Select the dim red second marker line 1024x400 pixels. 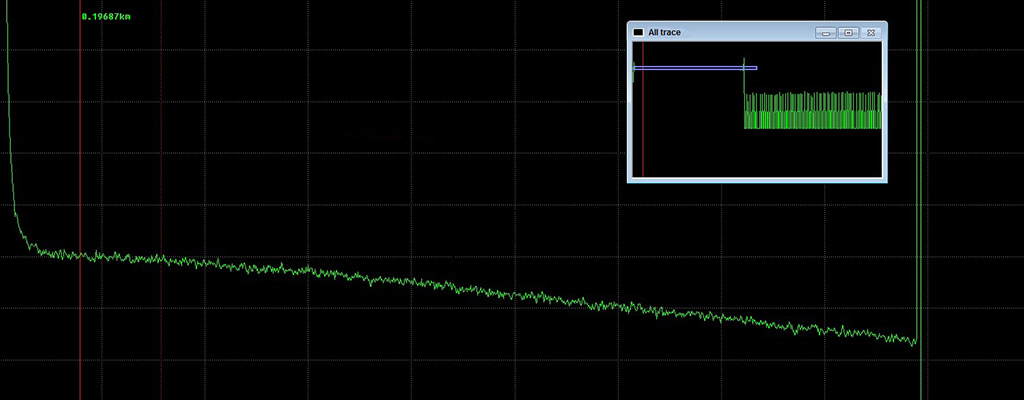pos(161,150)
